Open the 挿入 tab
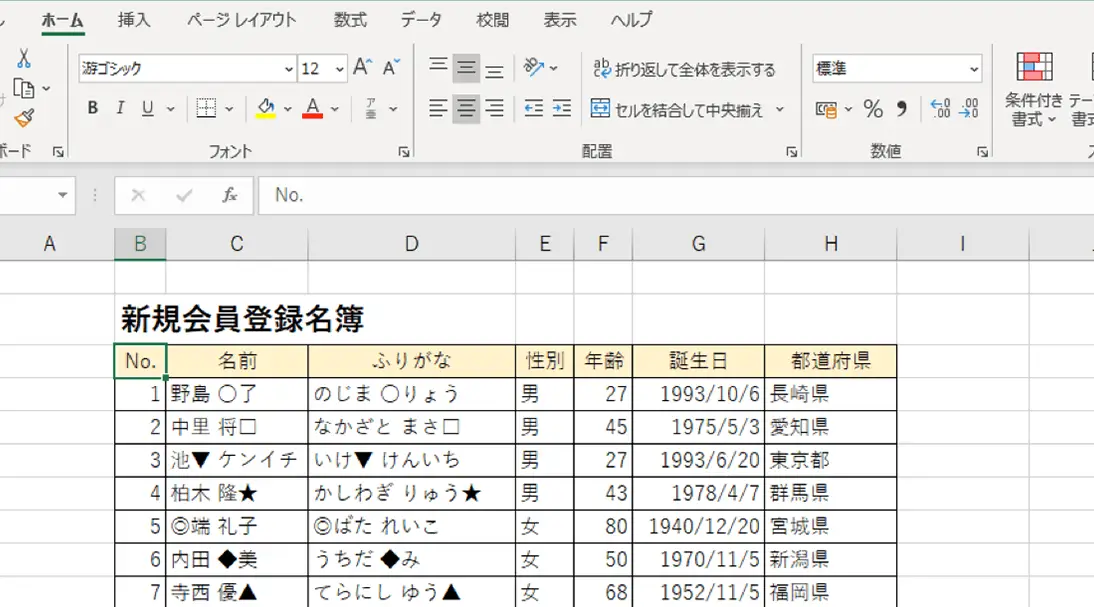 pos(133,20)
